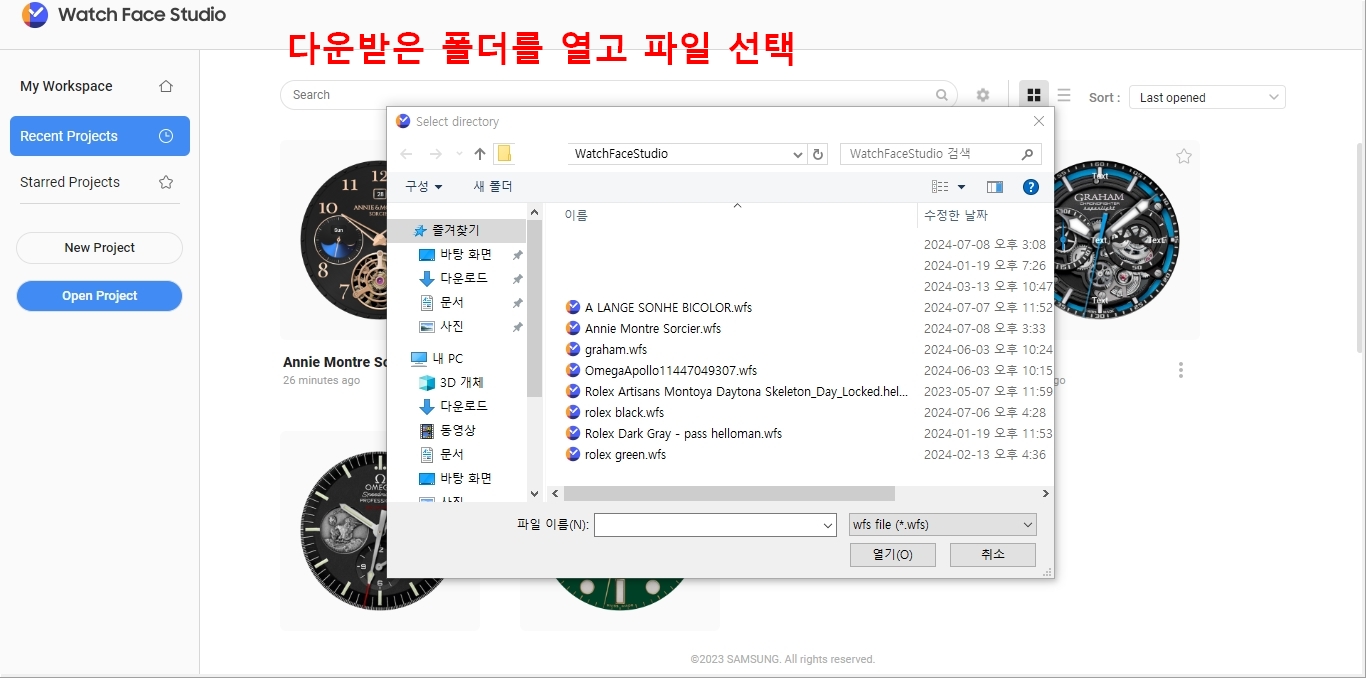Image resolution: width=1366 pixels, height=678 pixels.
Task: Select Annie Montre Sorcier.wfs file
Action: point(653,328)
